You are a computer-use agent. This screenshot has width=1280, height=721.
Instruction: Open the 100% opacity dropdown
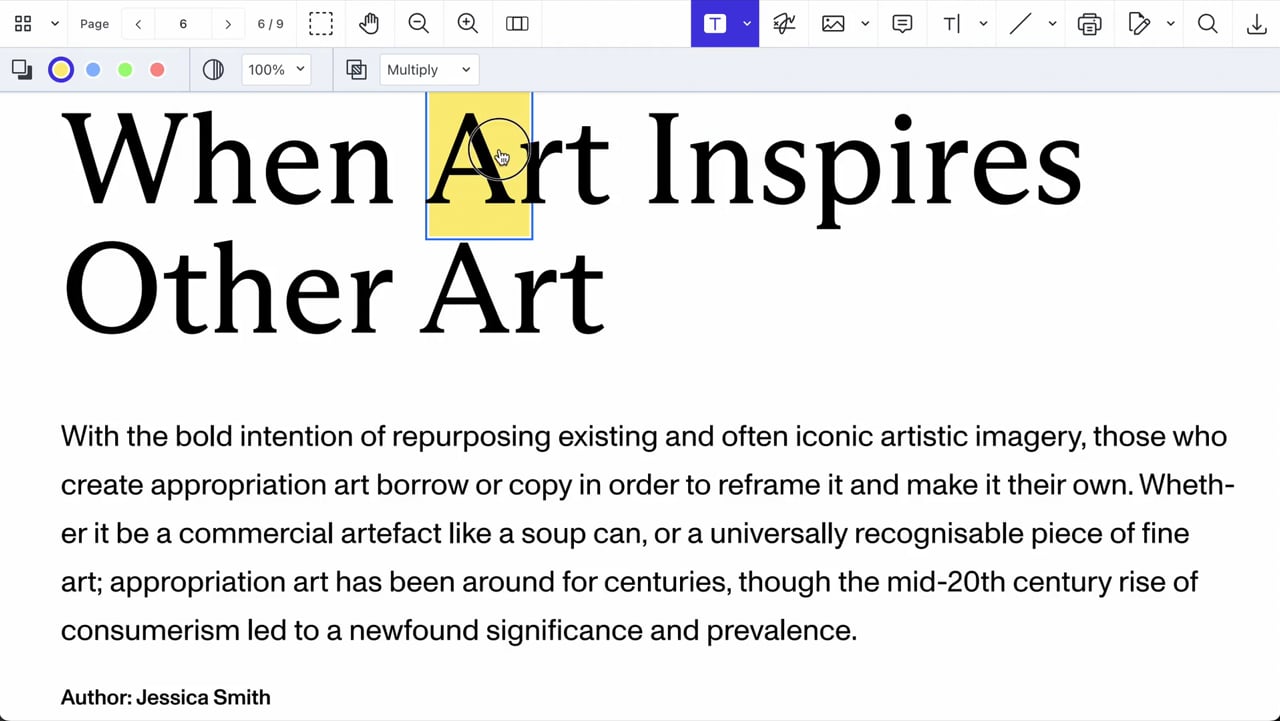click(x=276, y=70)
